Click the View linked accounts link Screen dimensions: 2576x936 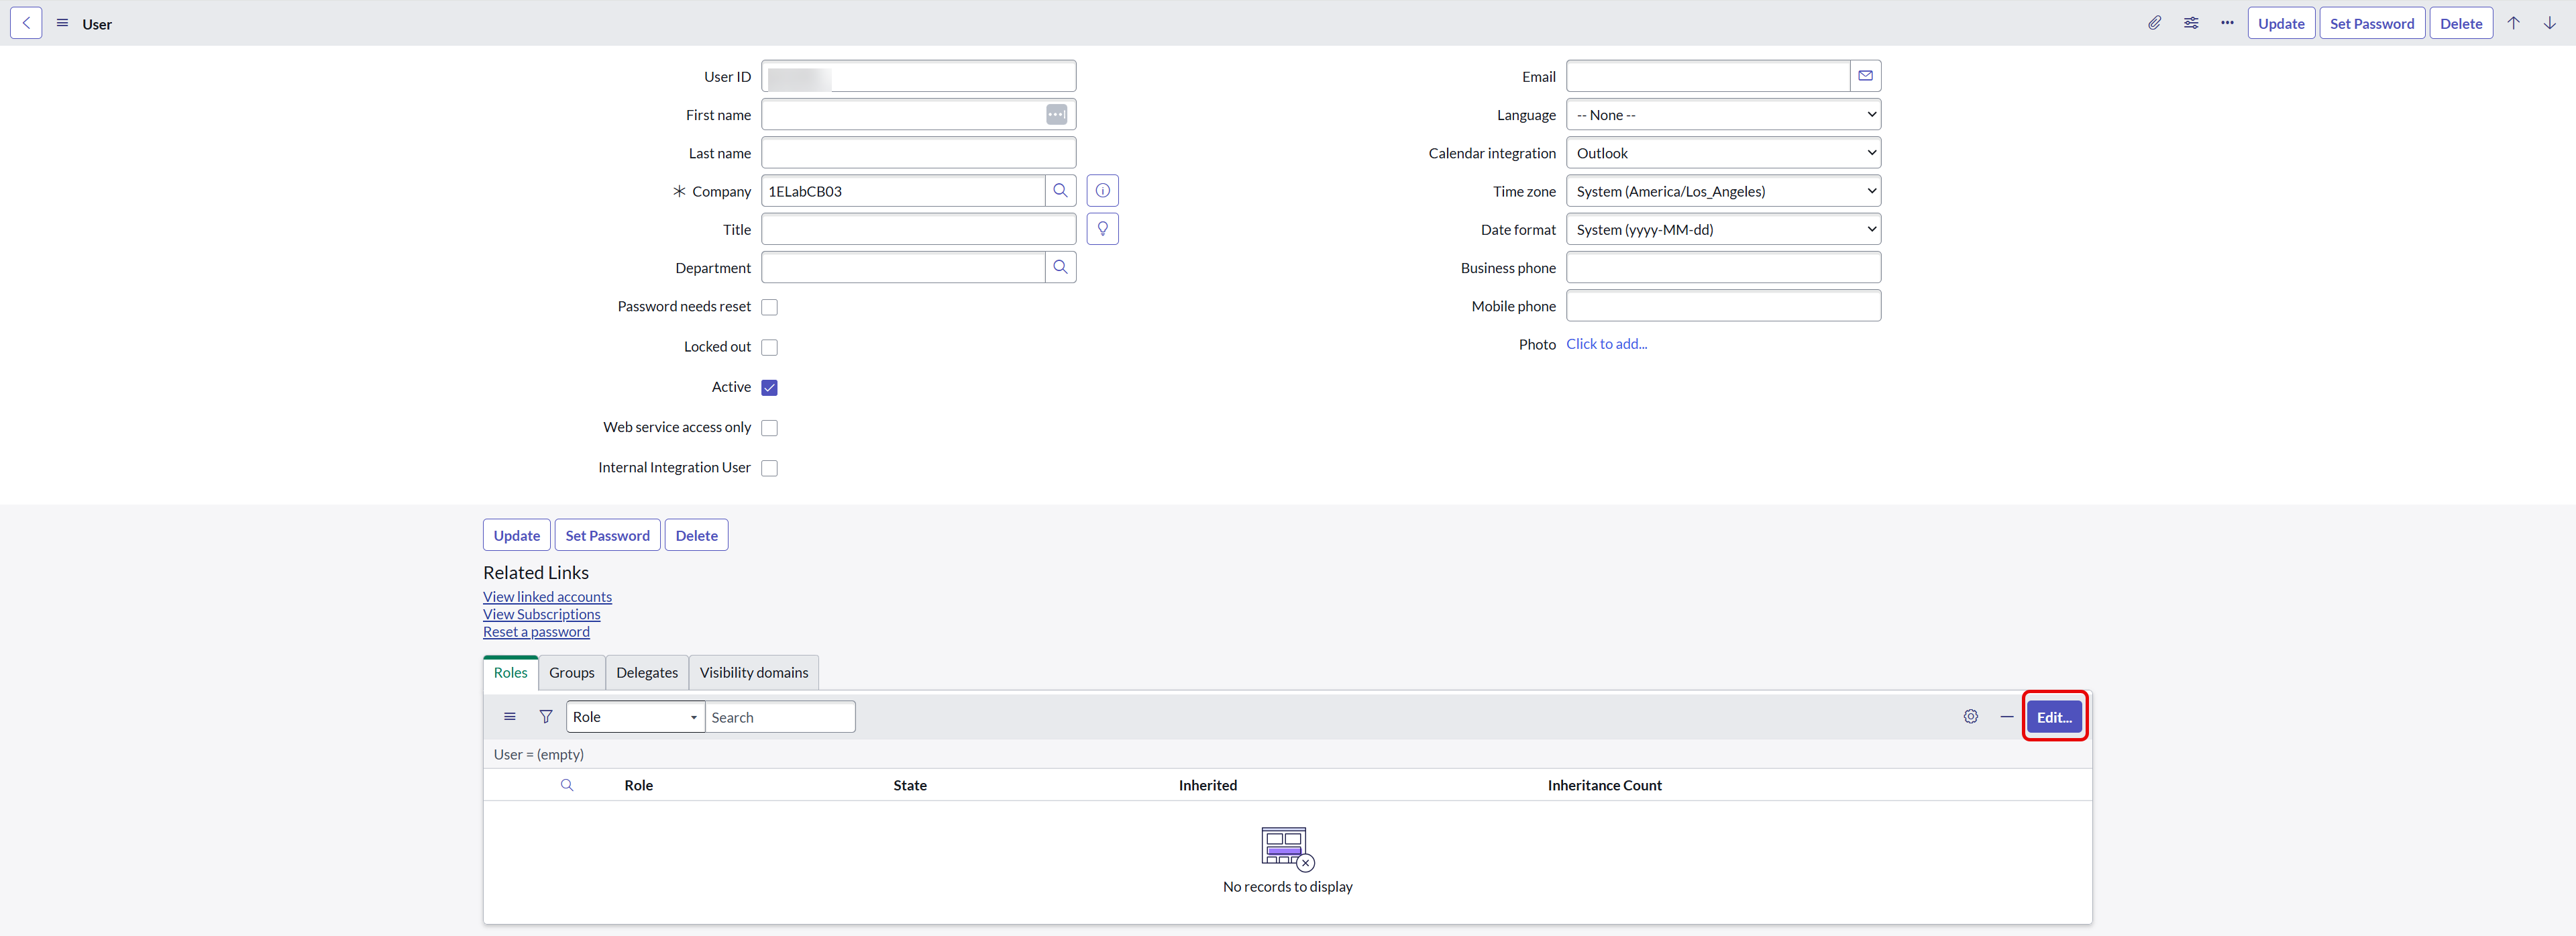[x=547, y=597]
